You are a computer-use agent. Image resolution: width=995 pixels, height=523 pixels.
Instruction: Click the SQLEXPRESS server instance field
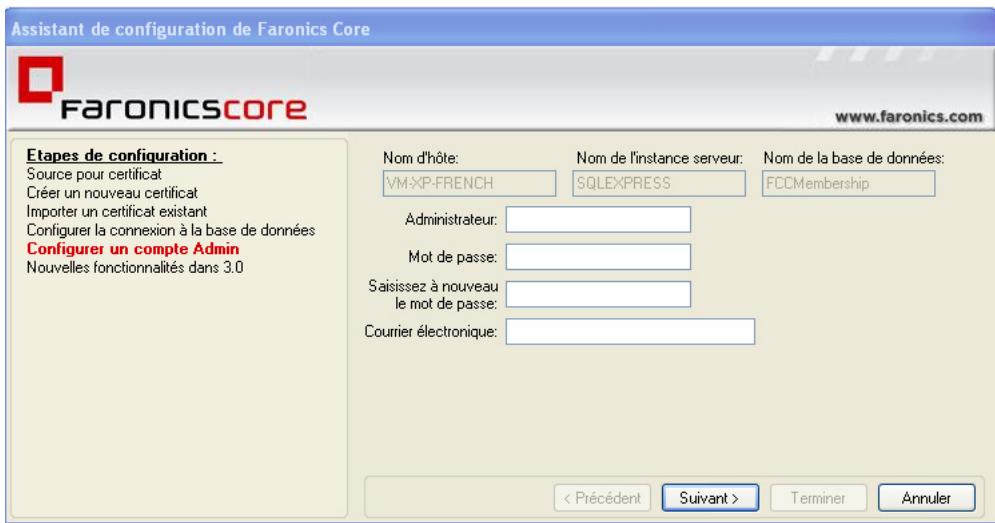[x=659, y=183]
